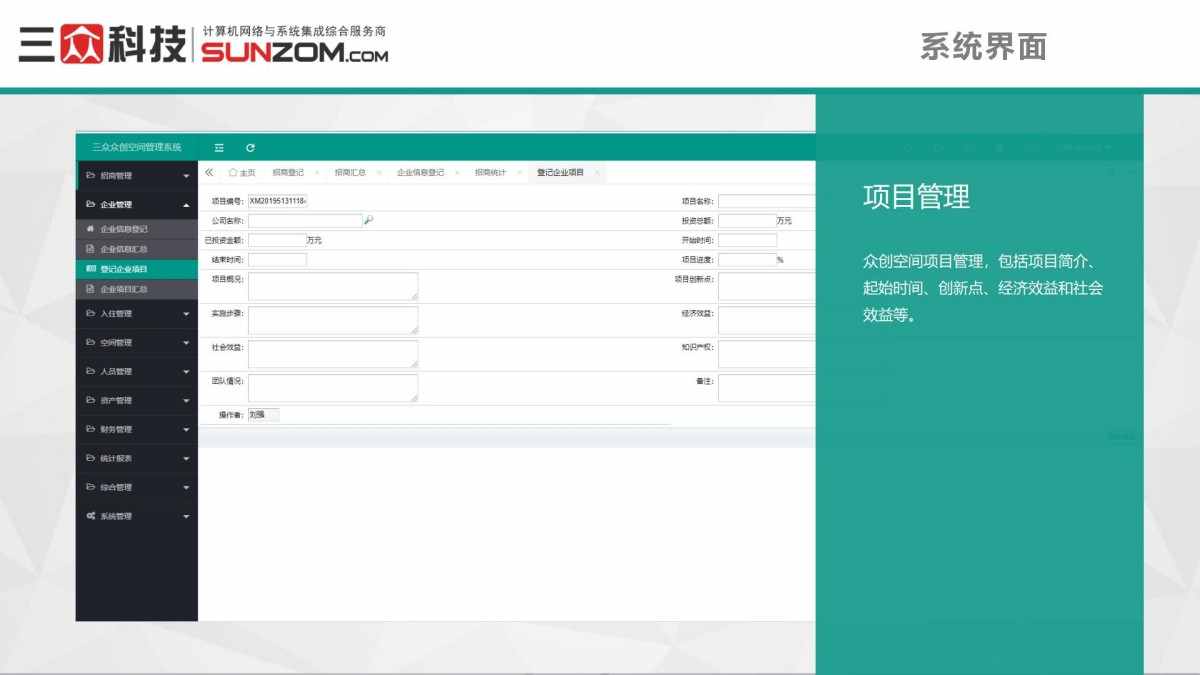Open the company name search magnifier
The height and width of the screenshot is (675, 1200).
click(369, 219)
